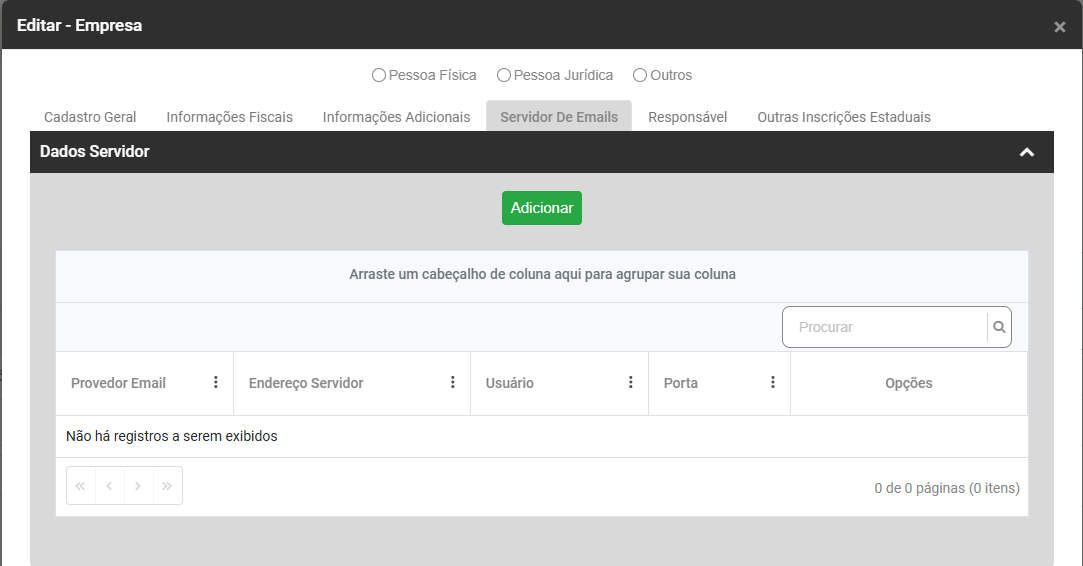
Task: Open Endereço Servidor column menu
Action: (x=453, y=382)
